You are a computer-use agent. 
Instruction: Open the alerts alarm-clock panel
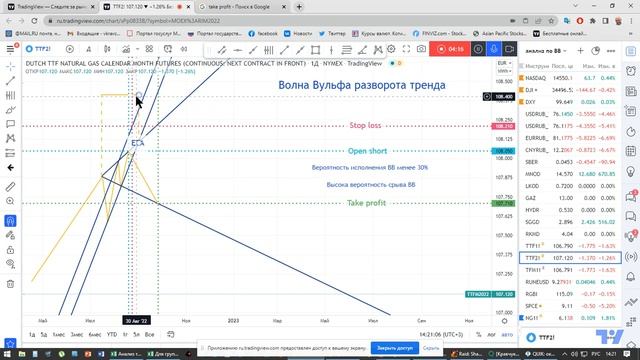click(631, 71)
